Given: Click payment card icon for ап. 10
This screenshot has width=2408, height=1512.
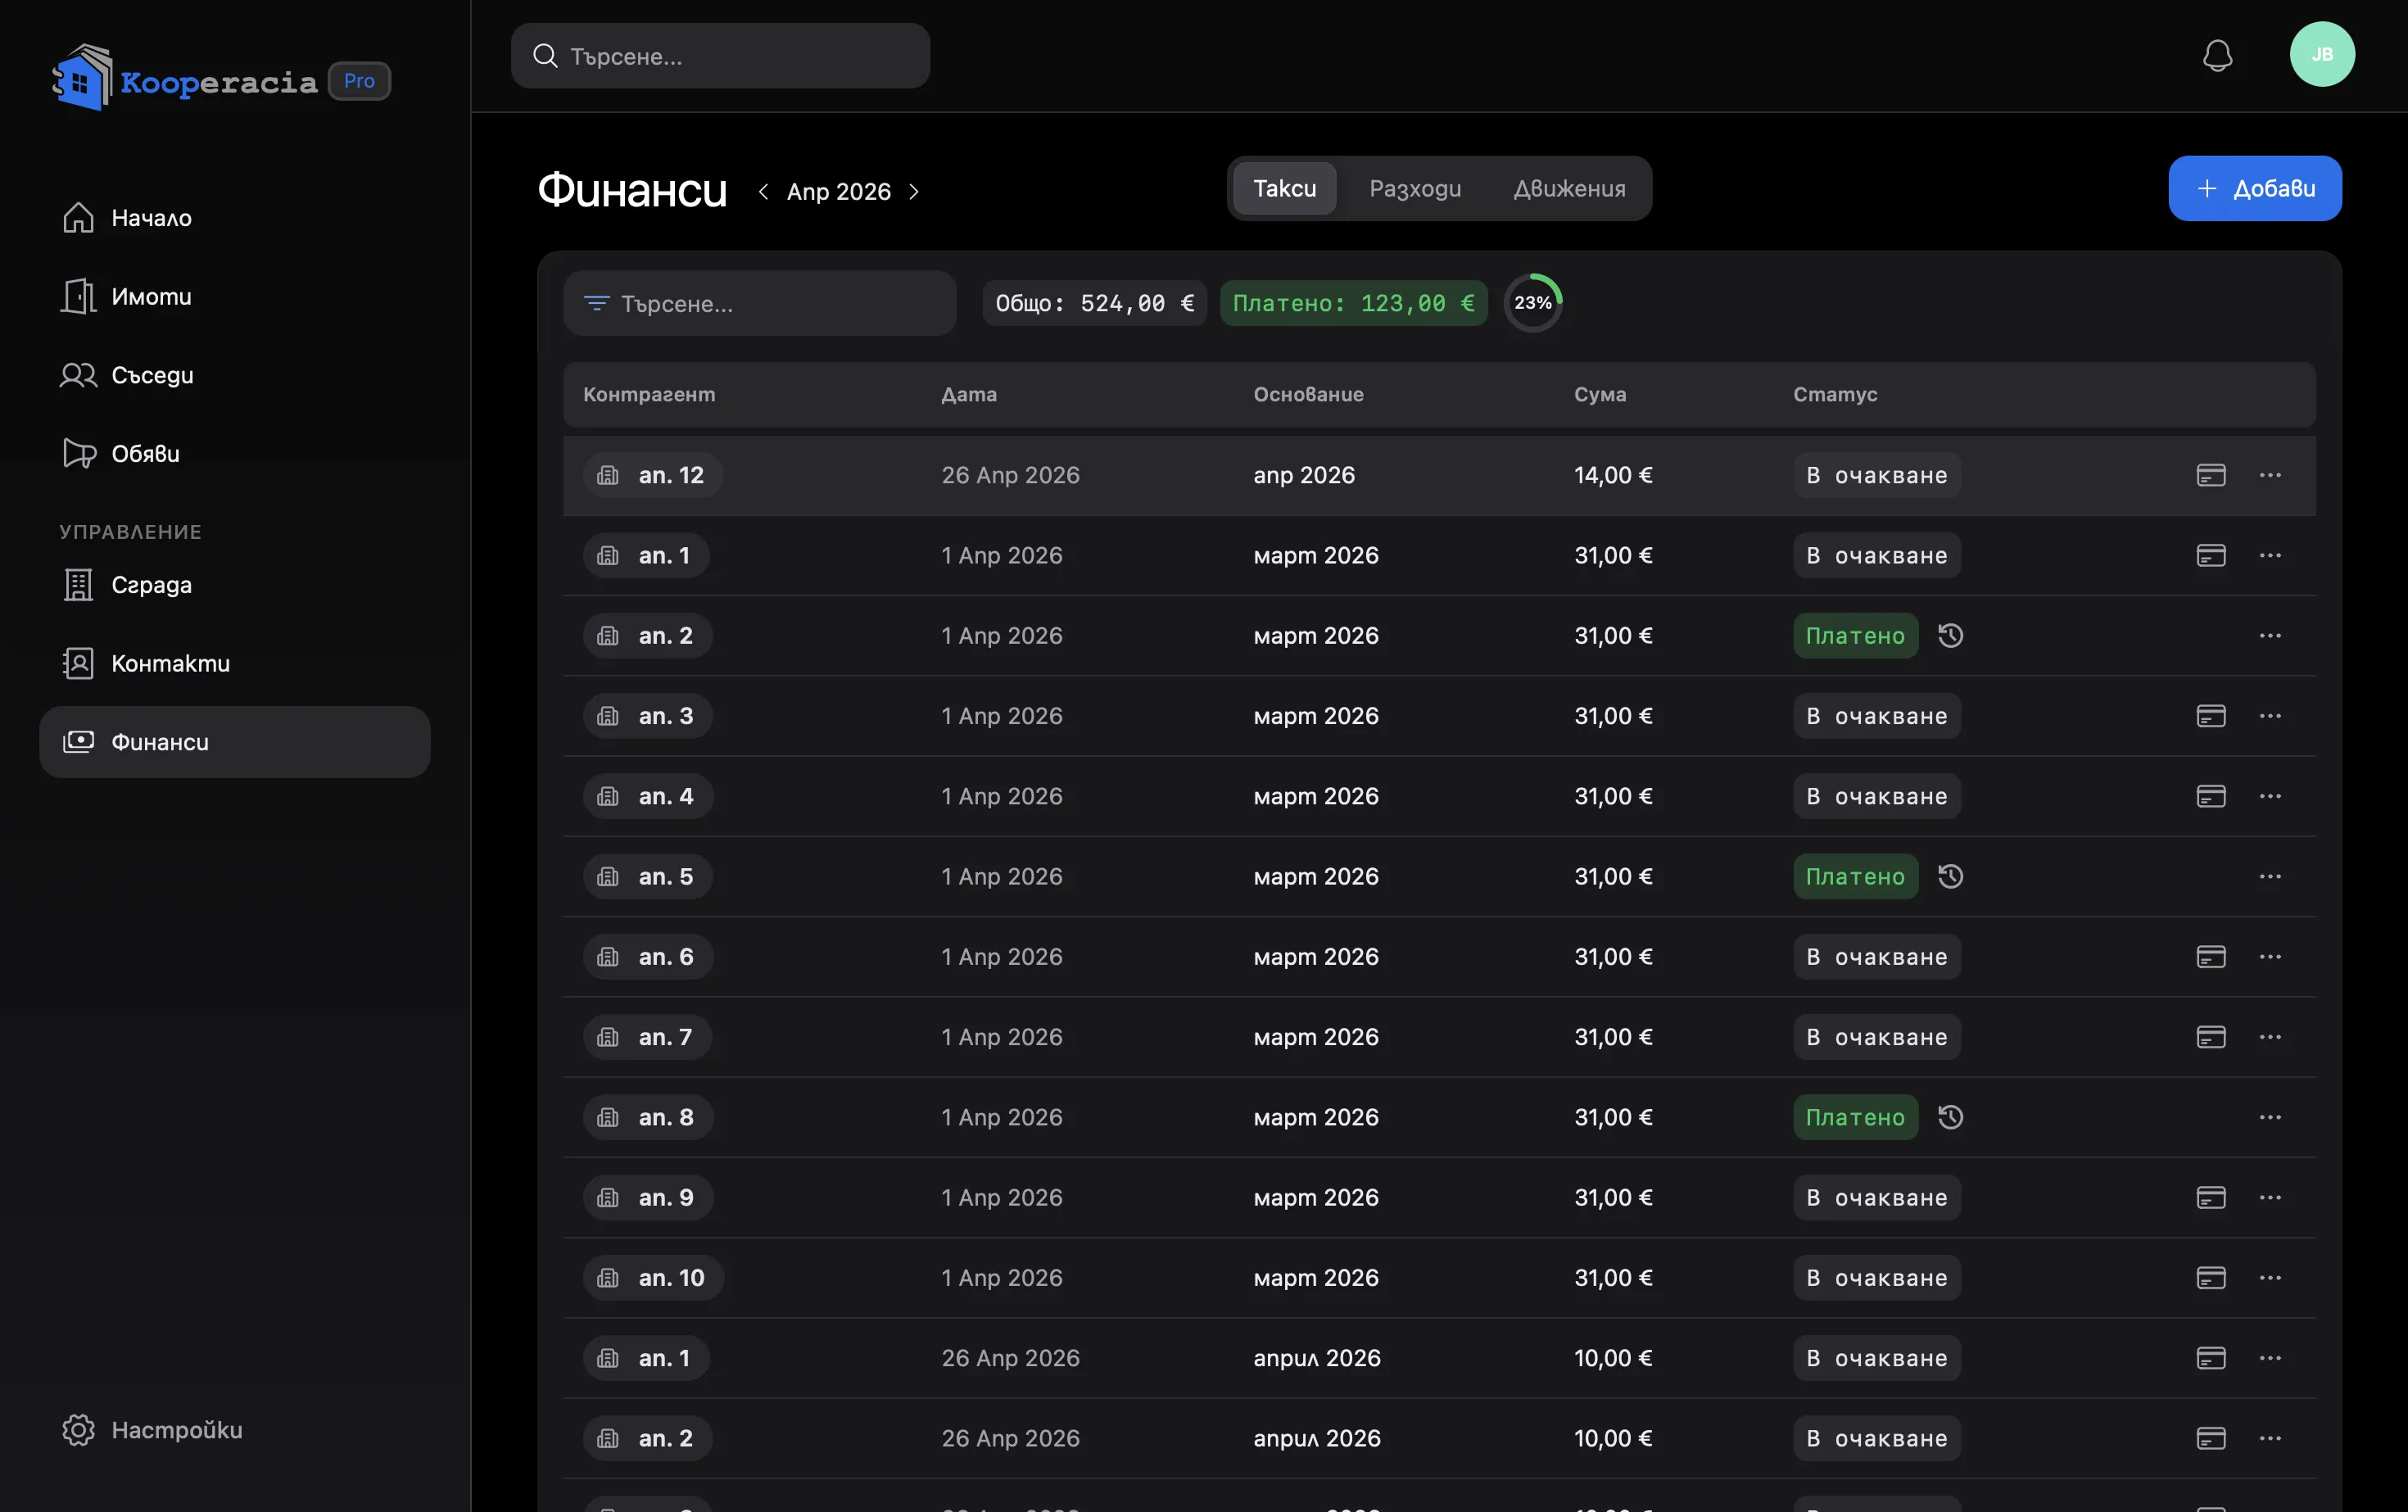Looking at the screenshot, I should [2210, 1277].
